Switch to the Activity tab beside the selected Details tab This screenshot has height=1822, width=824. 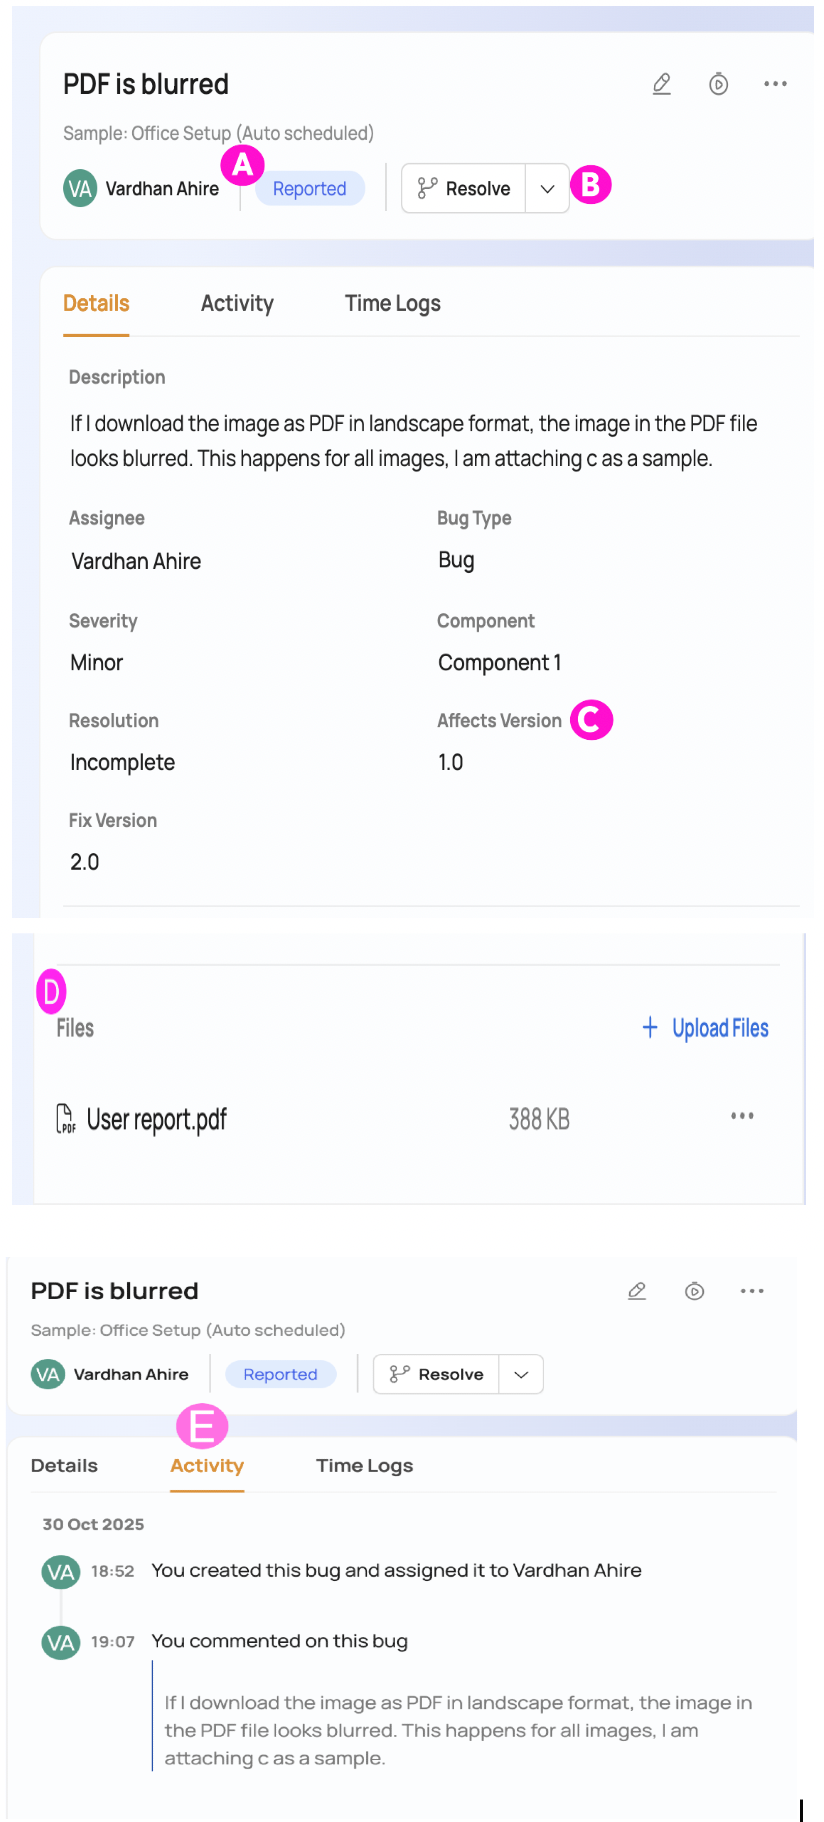click(x=237, y=304)
